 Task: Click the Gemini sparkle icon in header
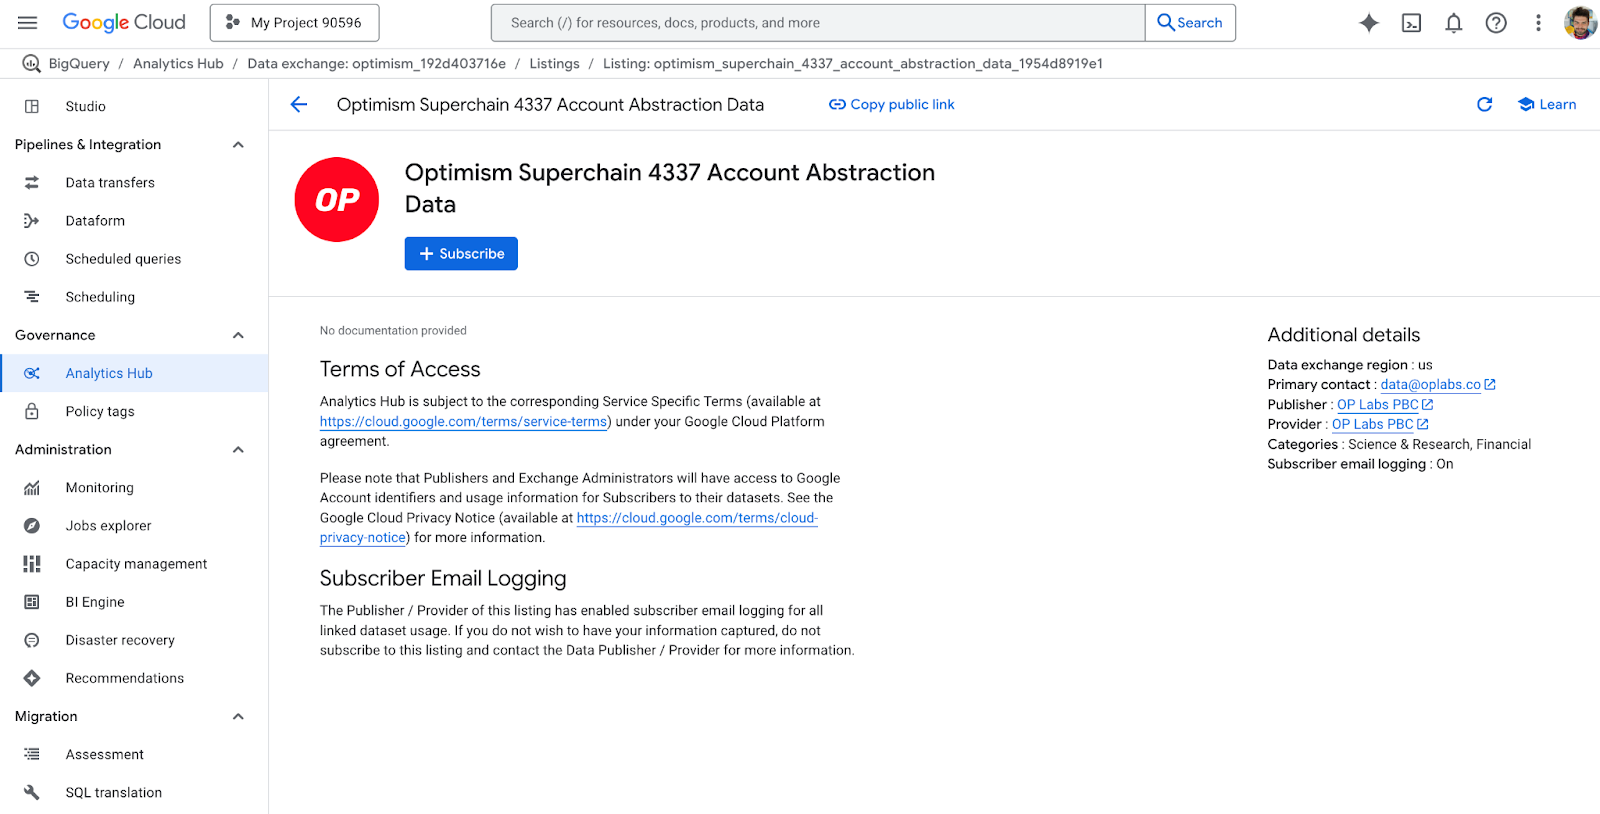coord(1369,23)
